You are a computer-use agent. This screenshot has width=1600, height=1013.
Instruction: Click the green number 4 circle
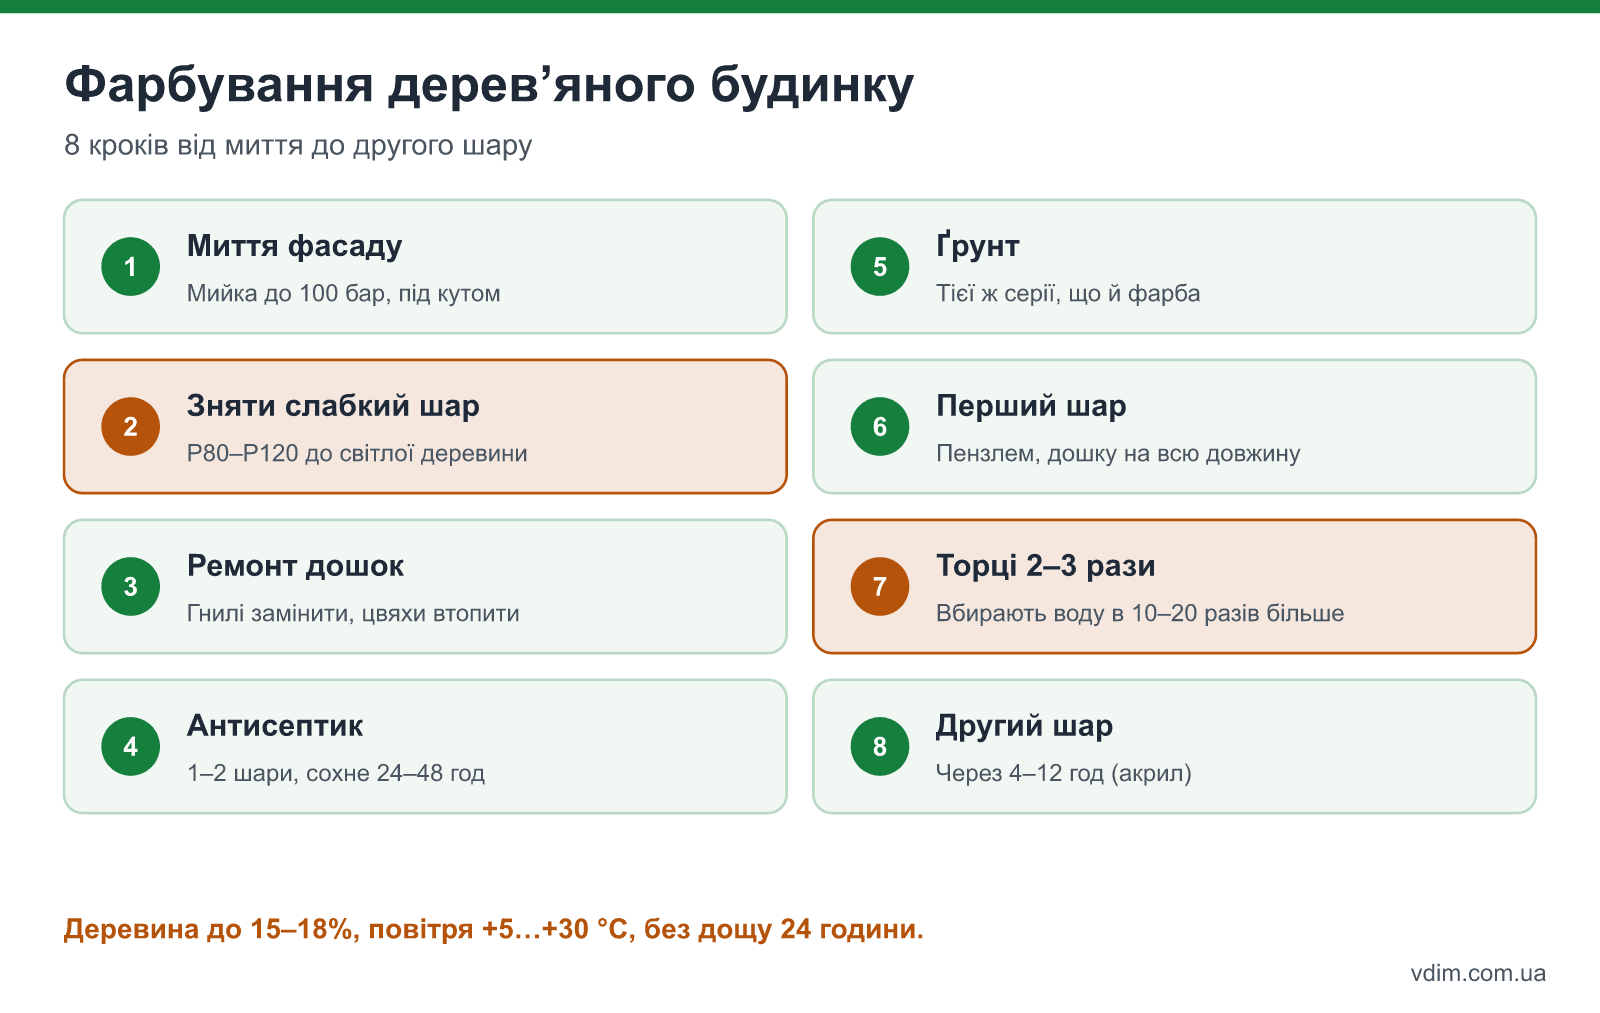coord(131,747)
